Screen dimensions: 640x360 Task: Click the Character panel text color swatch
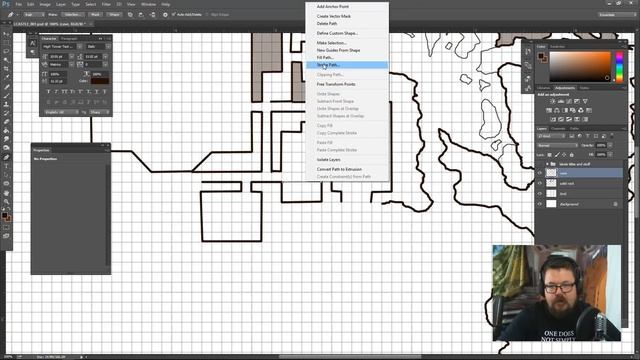point(100,81)
